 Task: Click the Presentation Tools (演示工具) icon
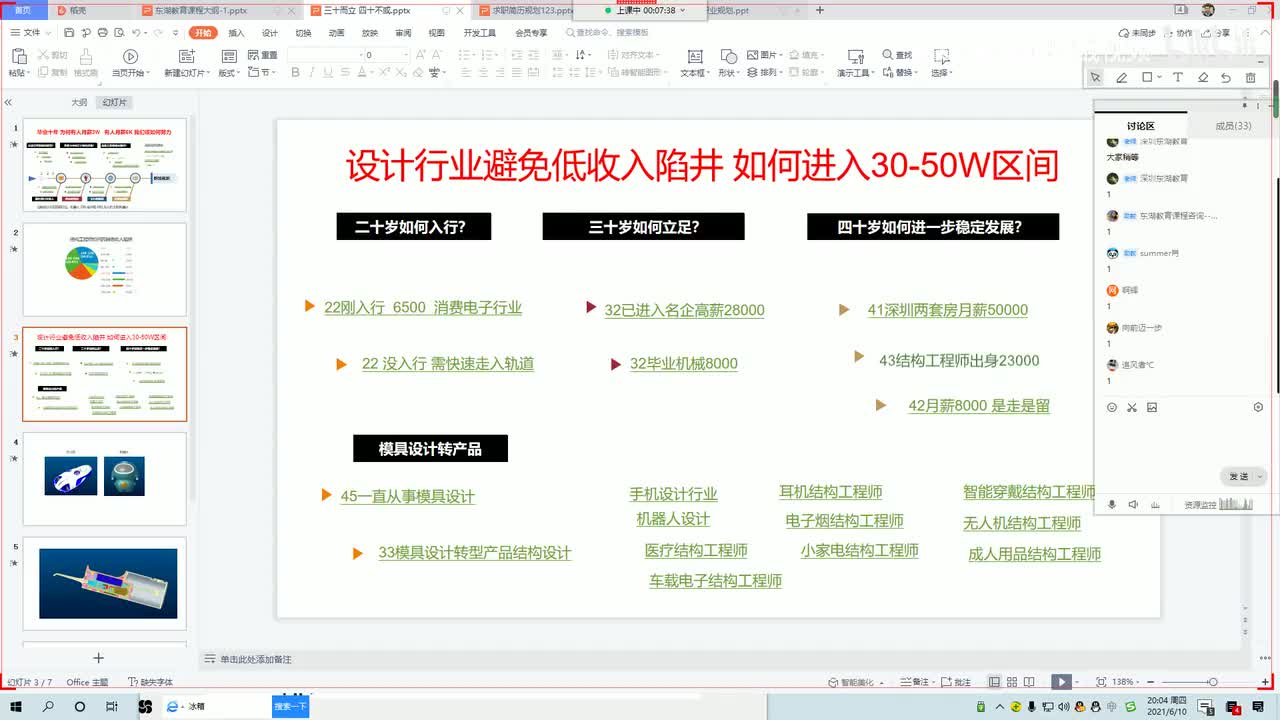[x=855, y=57]
